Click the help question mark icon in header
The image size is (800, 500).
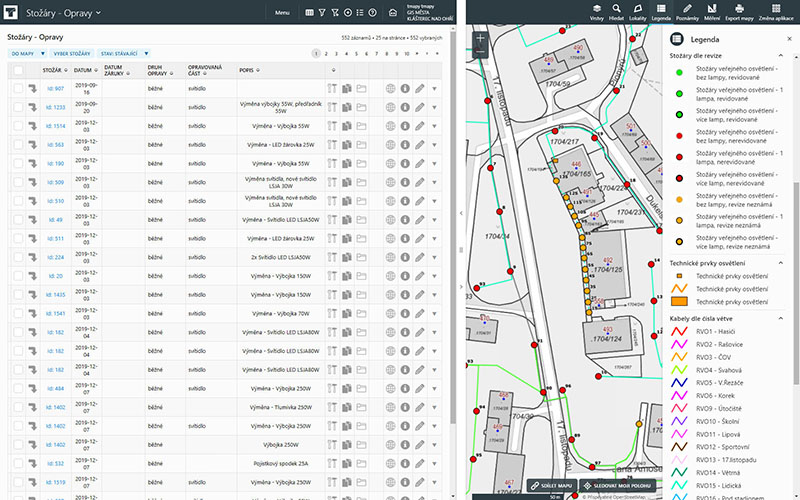372,13
